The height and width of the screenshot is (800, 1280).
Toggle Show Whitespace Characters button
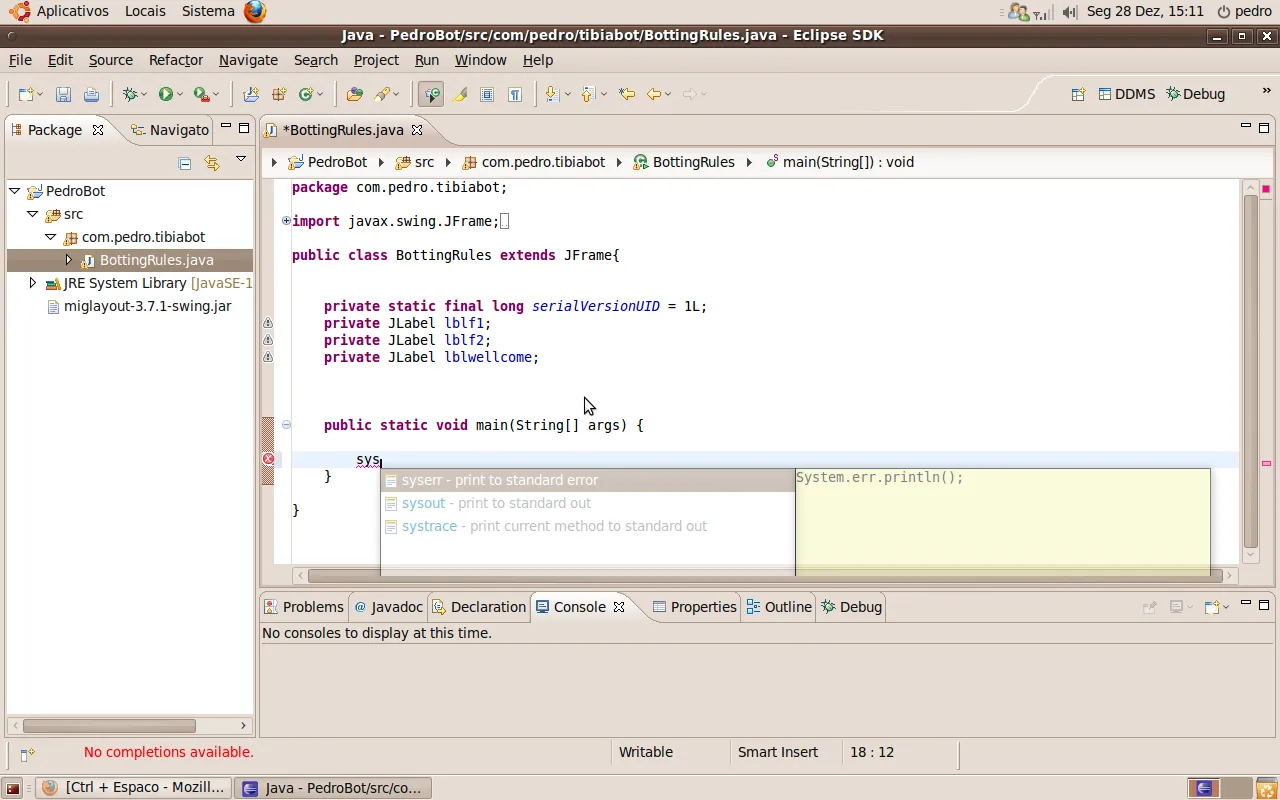515,94
